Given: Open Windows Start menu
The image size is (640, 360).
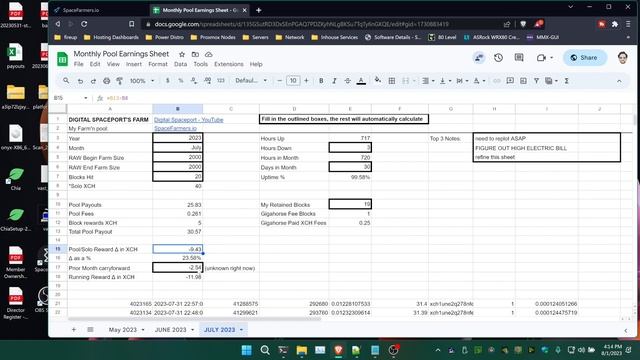Looking at the screenshot, I should (247, 350).
